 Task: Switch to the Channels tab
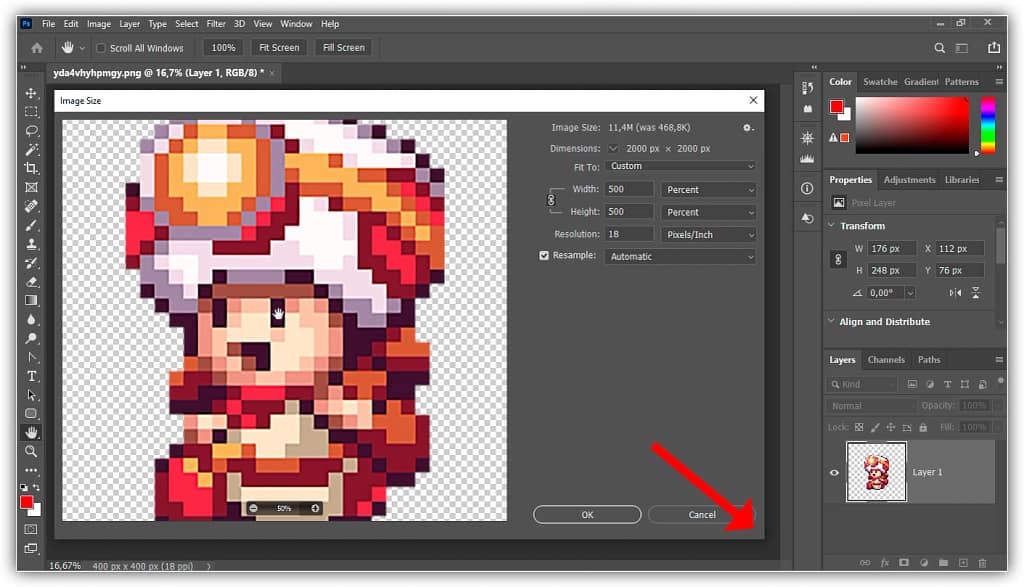coord(886,360)
